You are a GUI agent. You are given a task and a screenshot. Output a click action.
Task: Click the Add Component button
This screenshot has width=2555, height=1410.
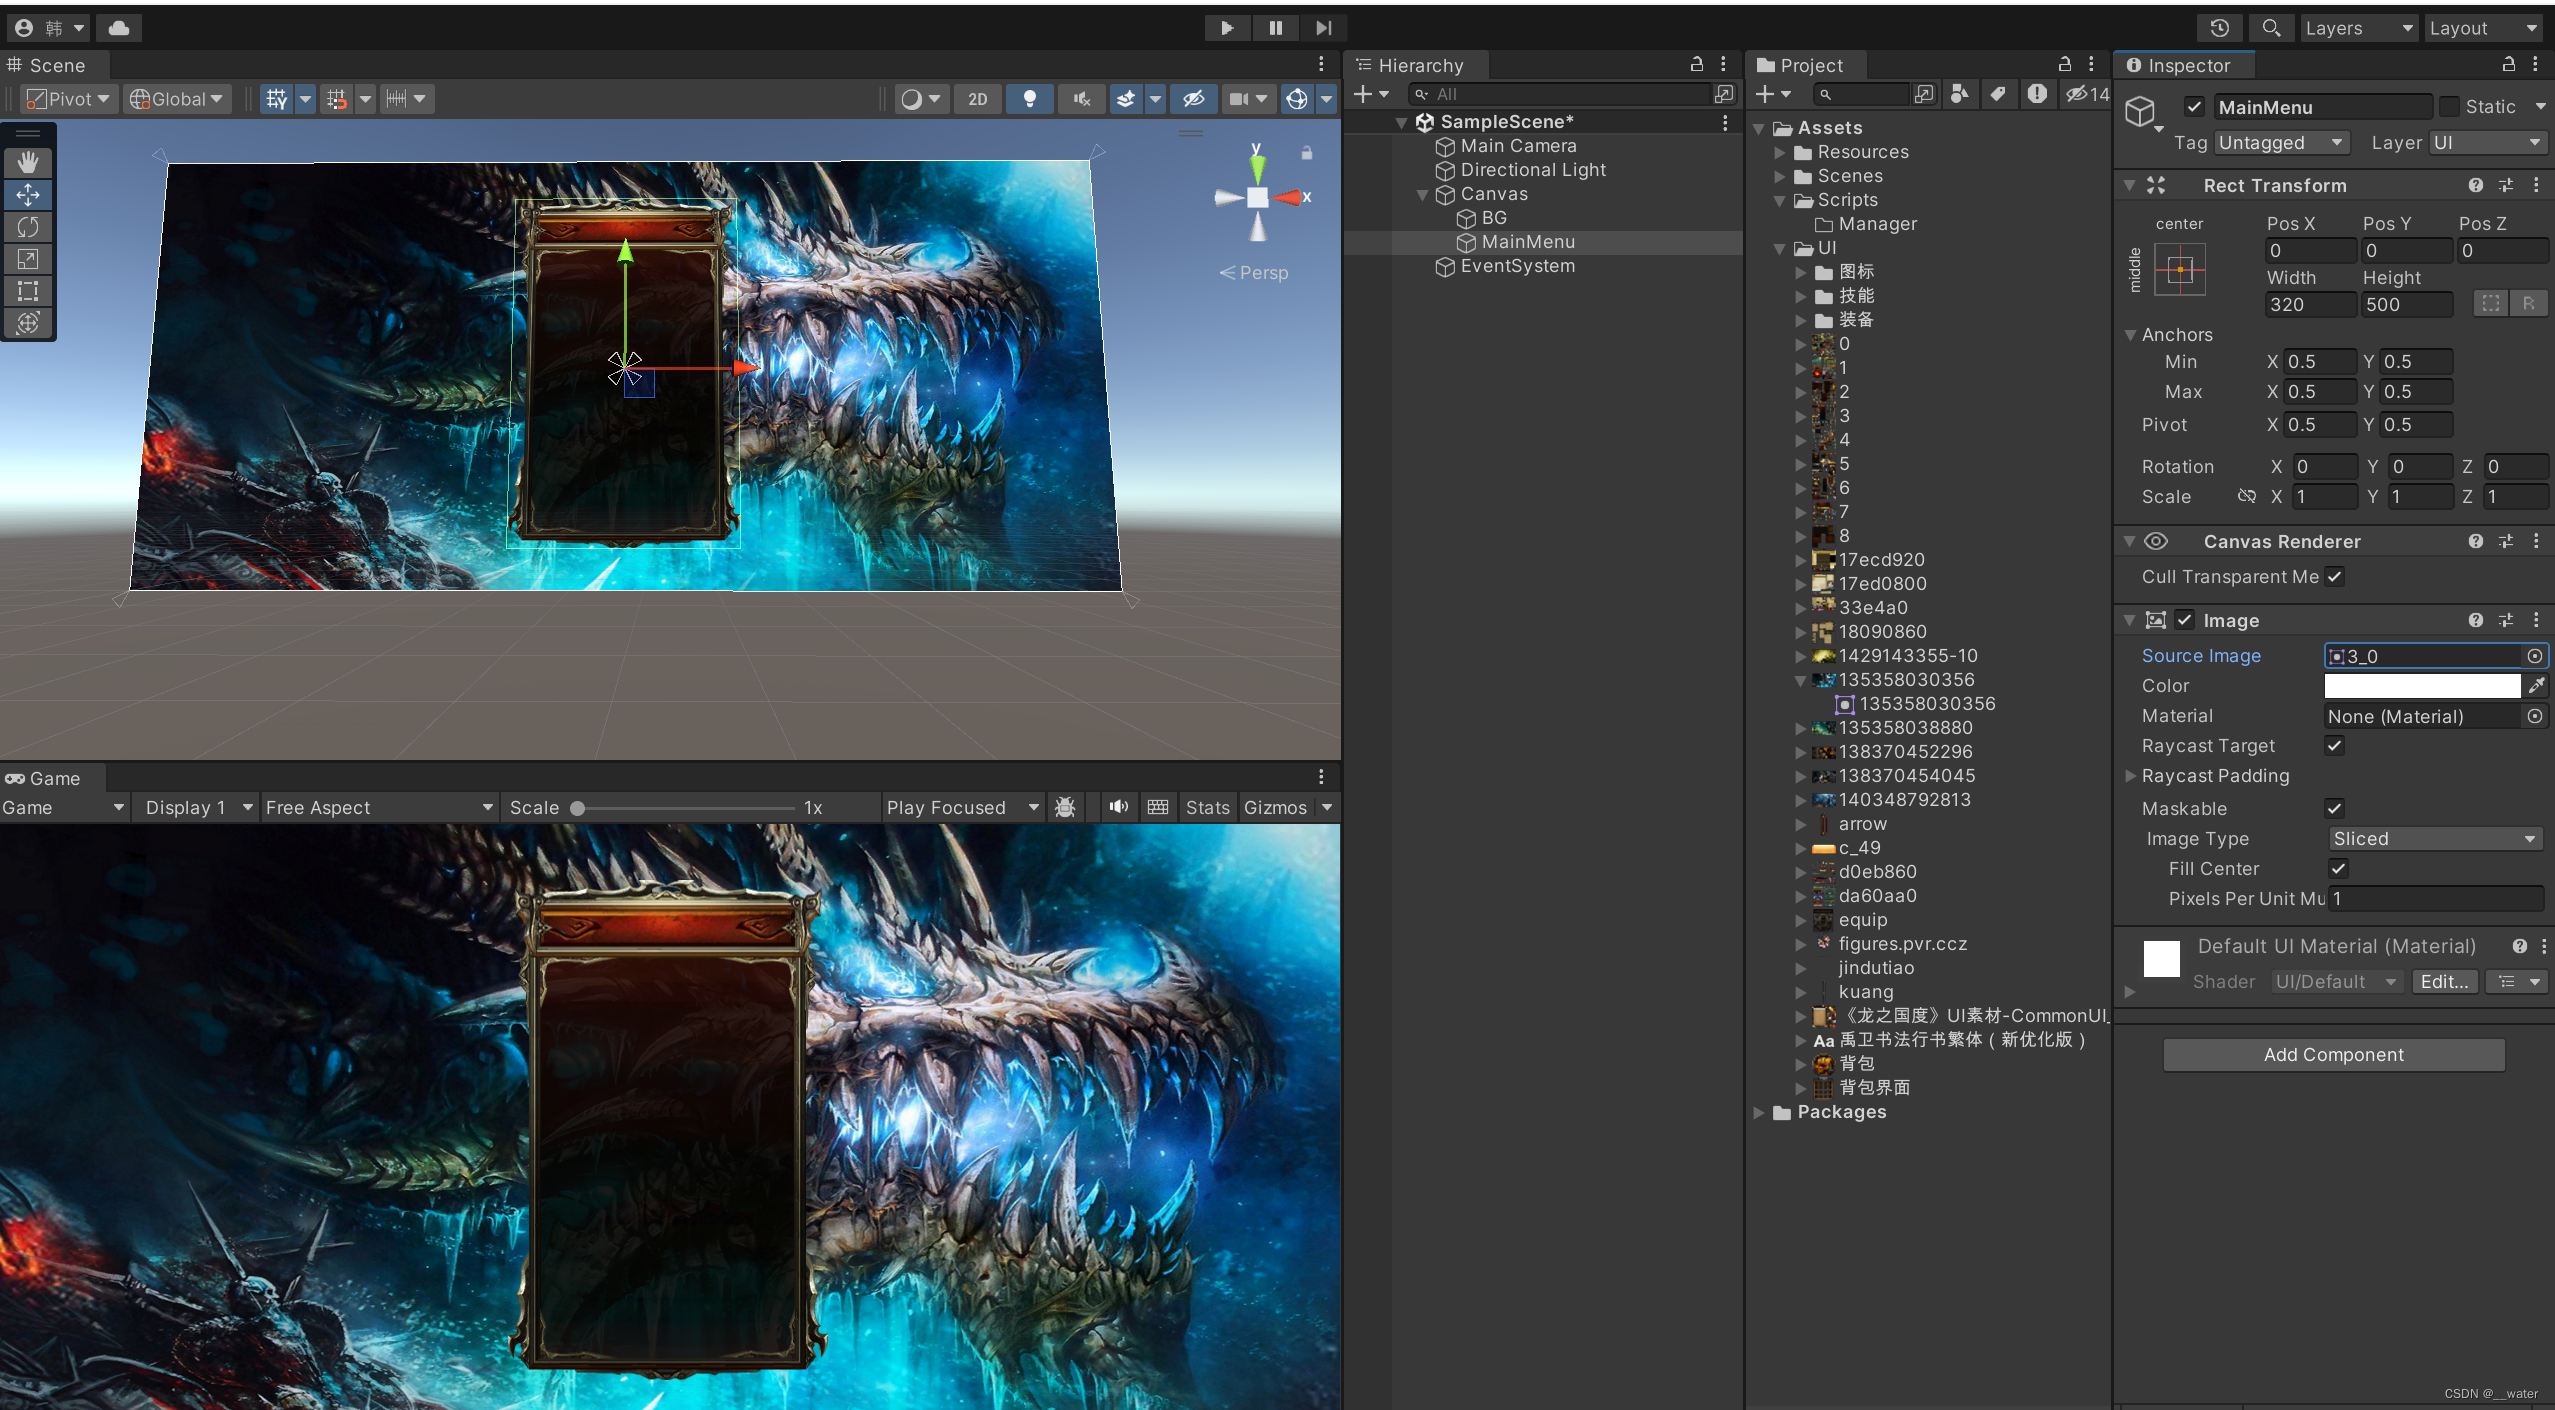click(2333, 1055)
